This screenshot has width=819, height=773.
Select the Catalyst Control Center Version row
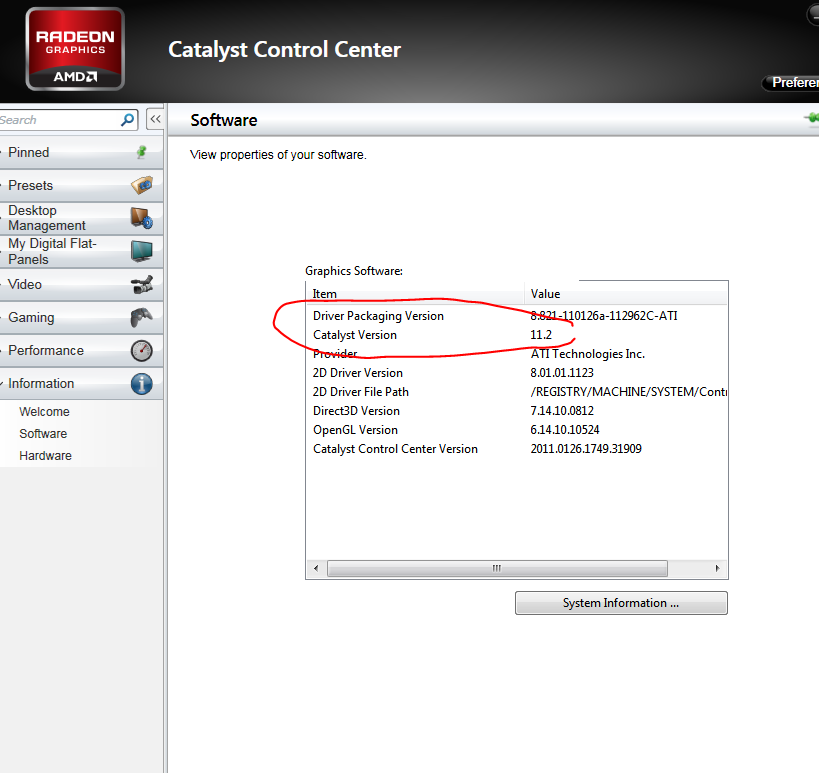[x=517, y=449]
